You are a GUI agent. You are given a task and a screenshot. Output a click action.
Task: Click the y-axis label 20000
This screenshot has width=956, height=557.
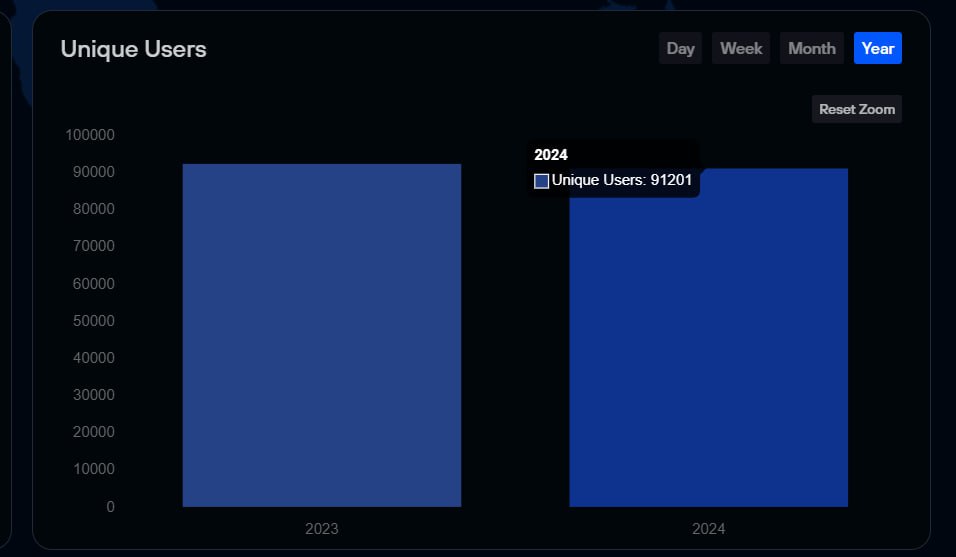(93, 432)
